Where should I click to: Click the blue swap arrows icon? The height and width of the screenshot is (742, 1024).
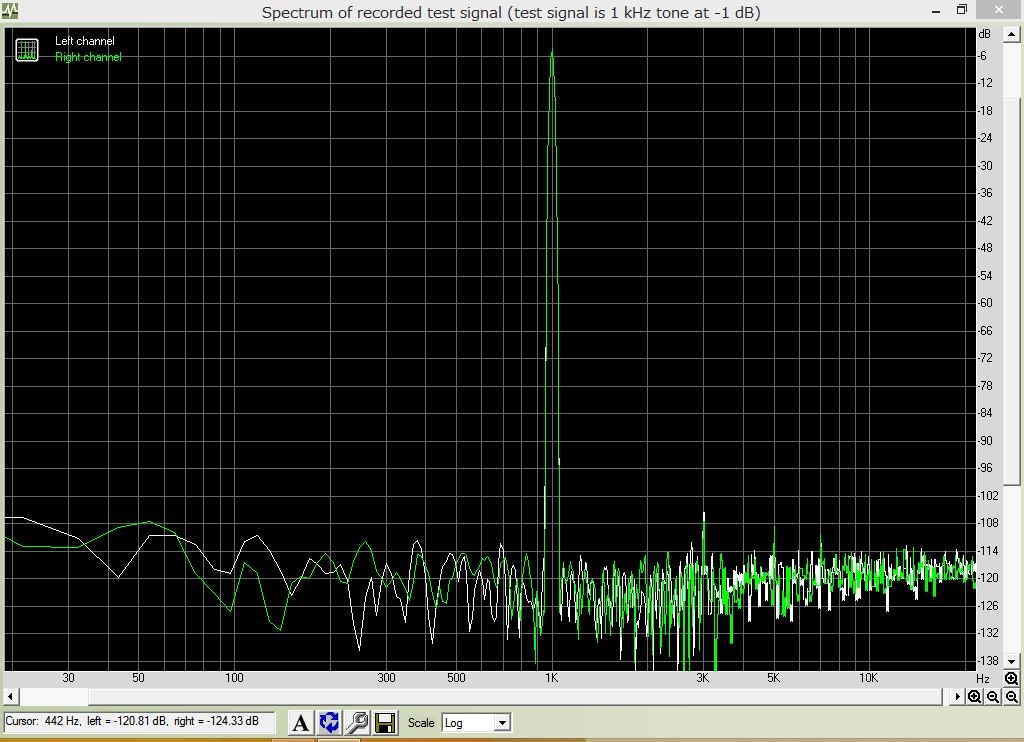pos(329,722)
